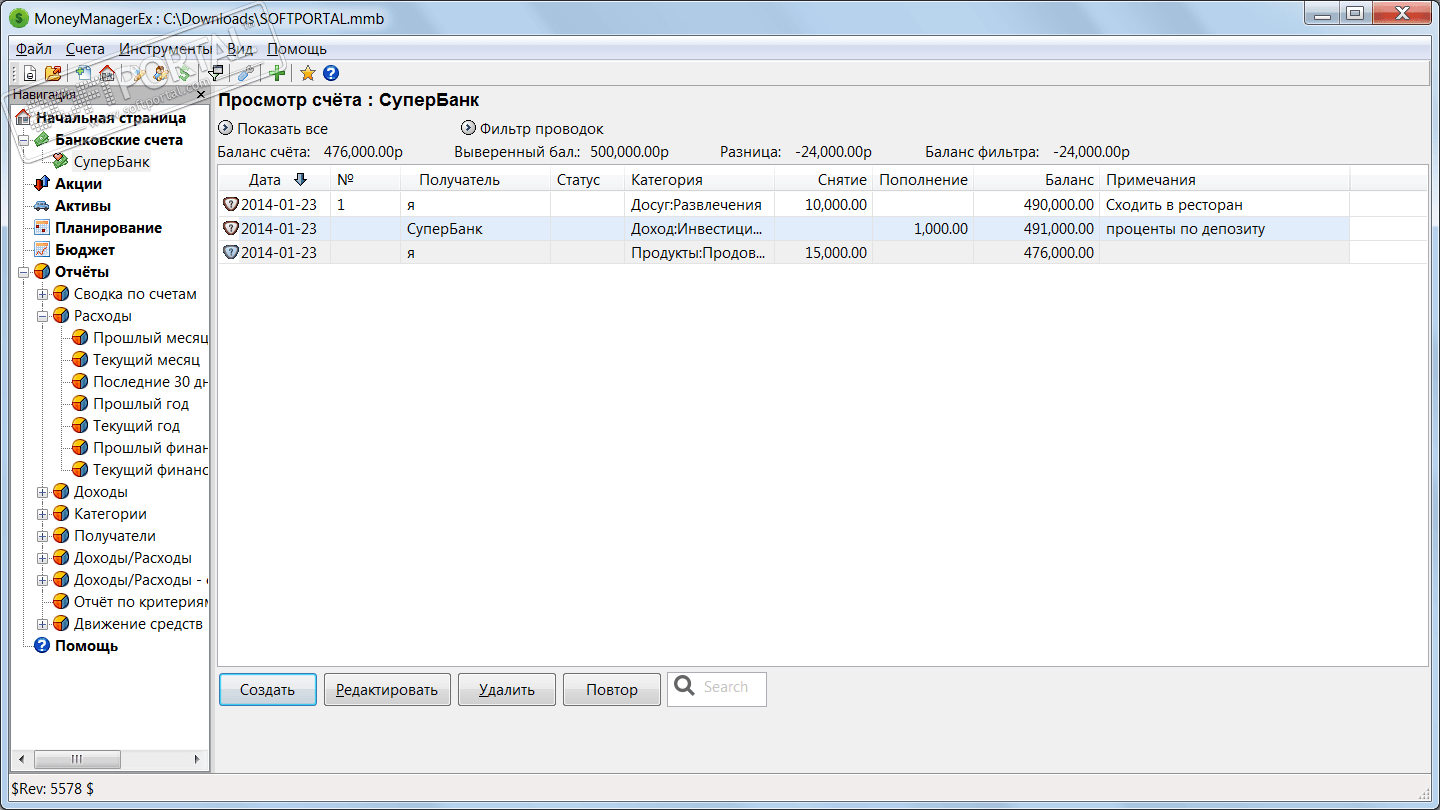This screenshot has height=810, width=1440.
Task: Open database via folder toolbar icon
Action: (53, 73)
